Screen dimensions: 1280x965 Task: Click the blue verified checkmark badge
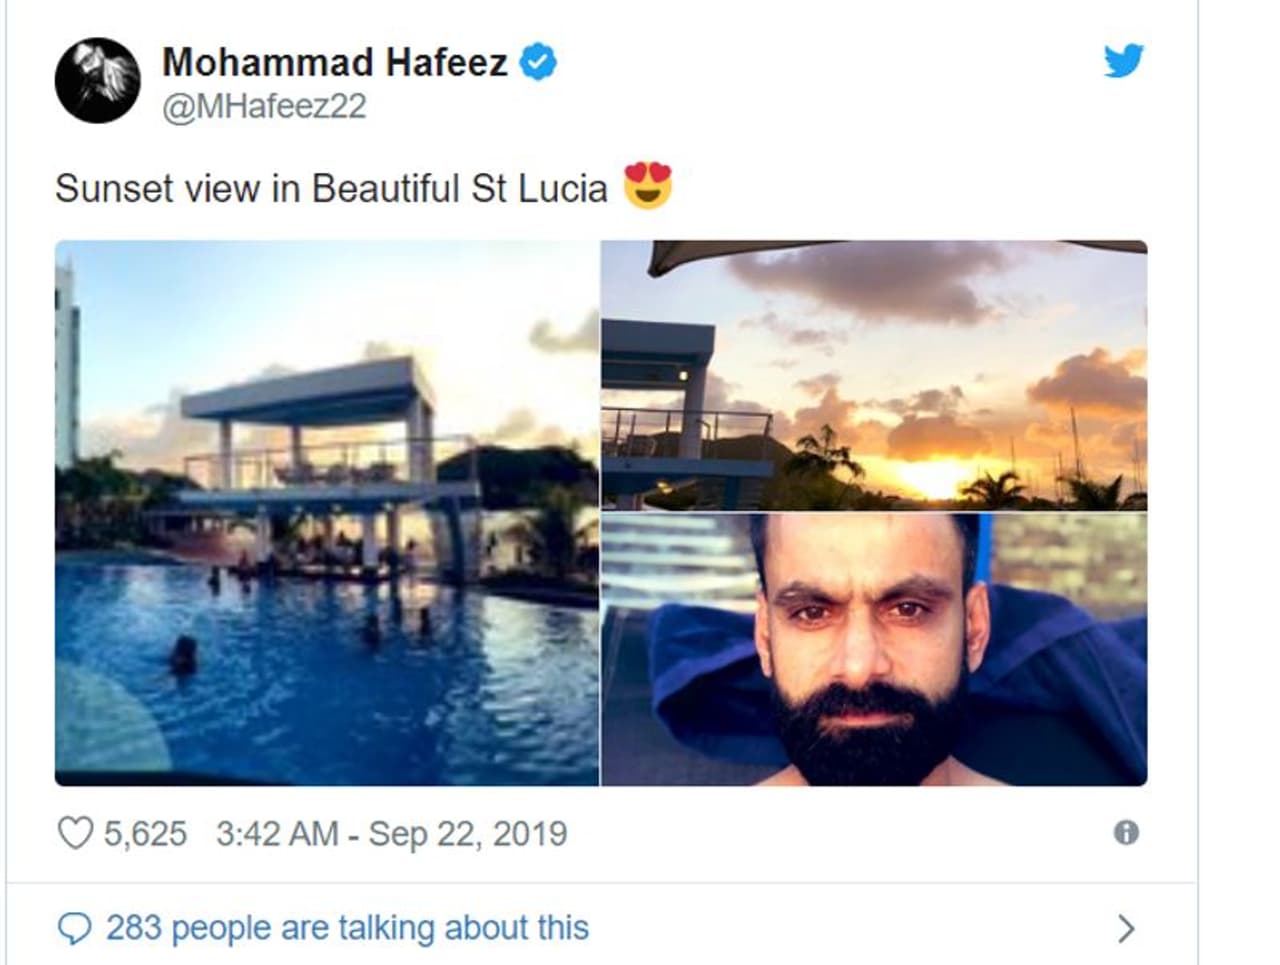coord(540,62)
